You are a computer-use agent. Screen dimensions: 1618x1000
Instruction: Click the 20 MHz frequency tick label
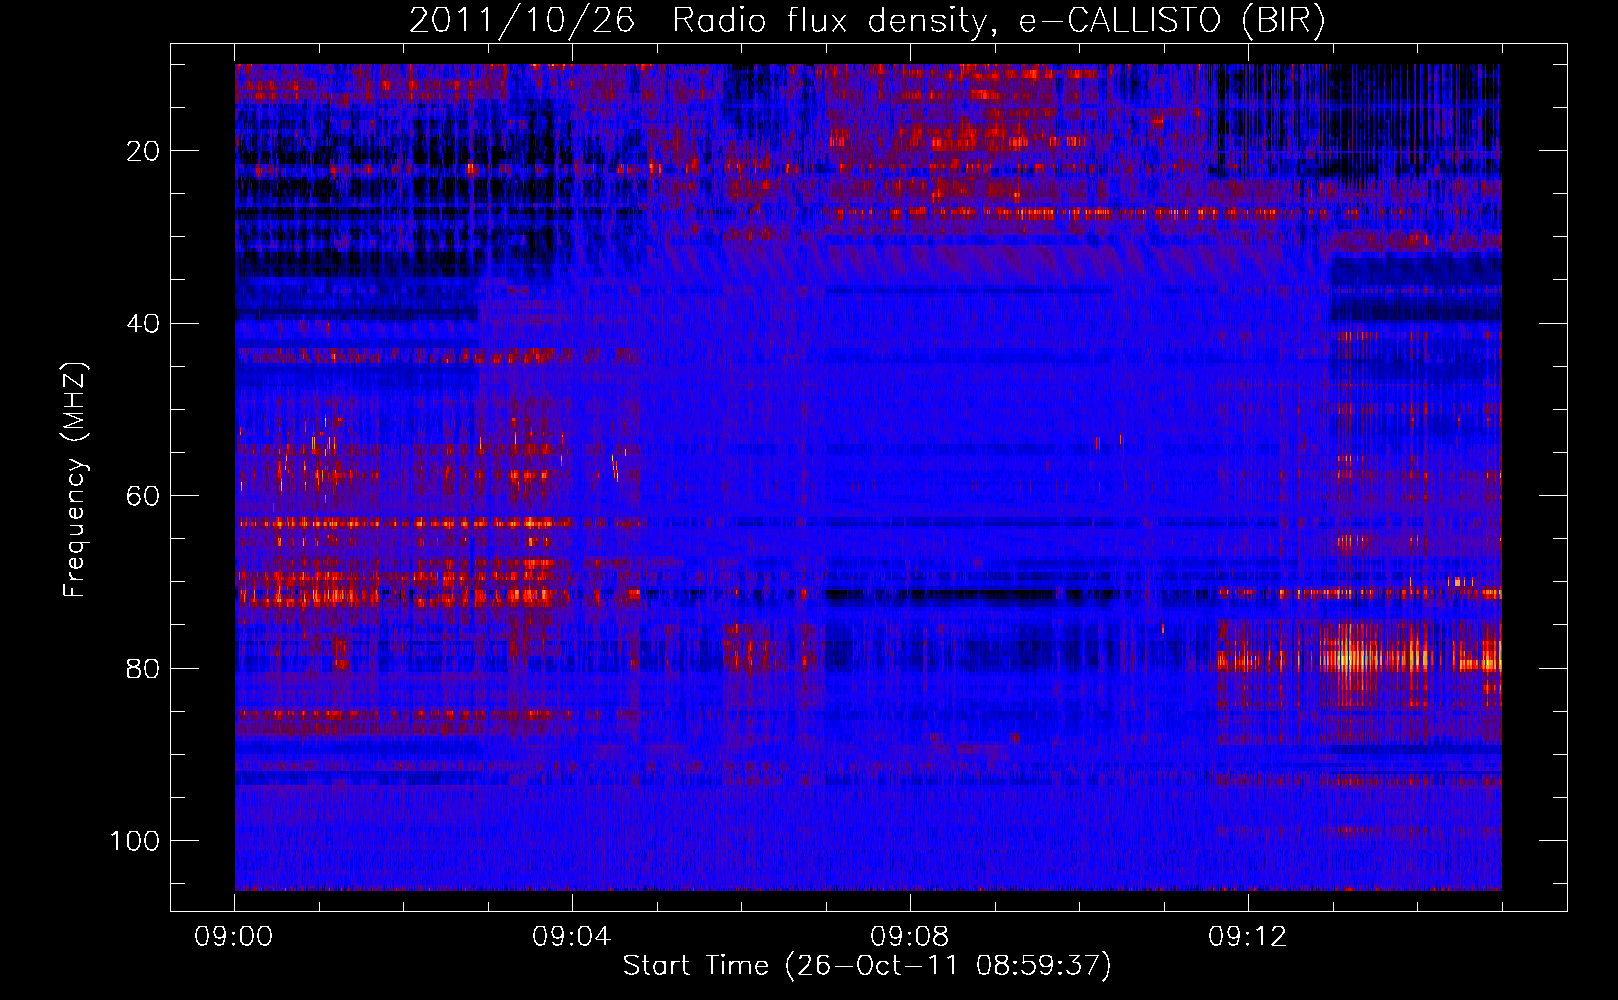(144, 151)
